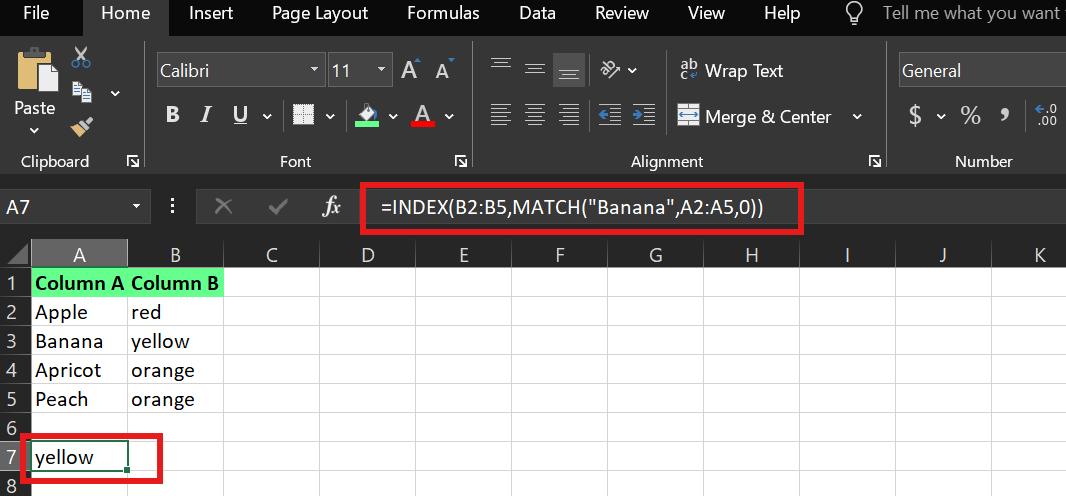Screen dimensions: 1066x496
Task: Expand the General number format dropdown
Action: 980,71
